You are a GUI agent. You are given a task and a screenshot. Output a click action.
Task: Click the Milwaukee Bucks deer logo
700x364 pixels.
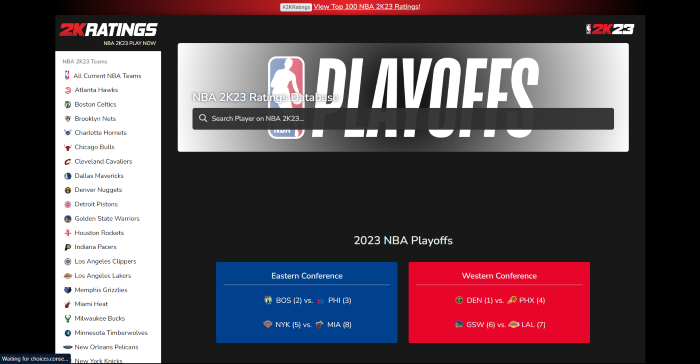tap(68, 319)
